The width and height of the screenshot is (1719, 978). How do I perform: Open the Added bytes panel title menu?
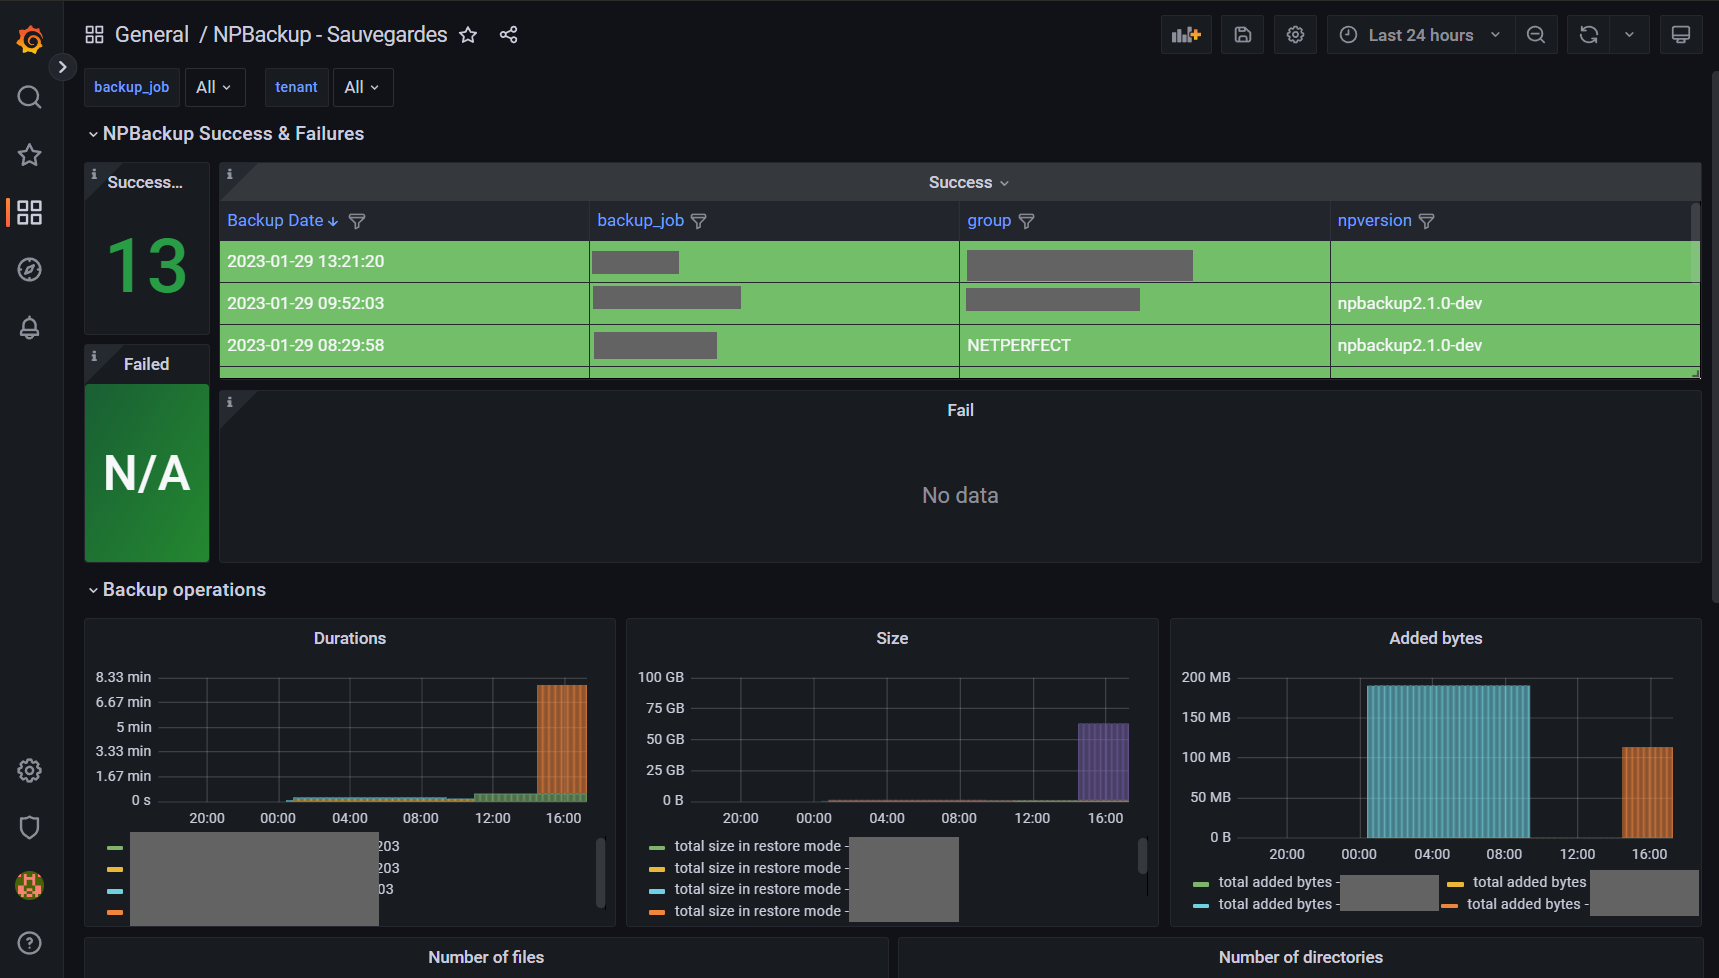click(x=1436, y=638)
